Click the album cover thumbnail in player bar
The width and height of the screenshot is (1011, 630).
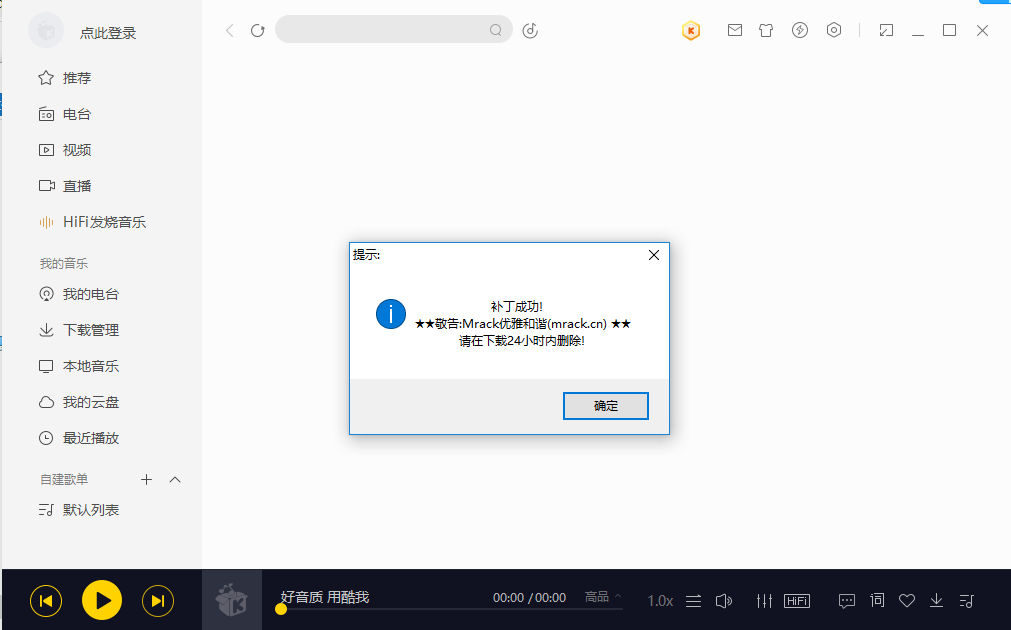(232, 600)
